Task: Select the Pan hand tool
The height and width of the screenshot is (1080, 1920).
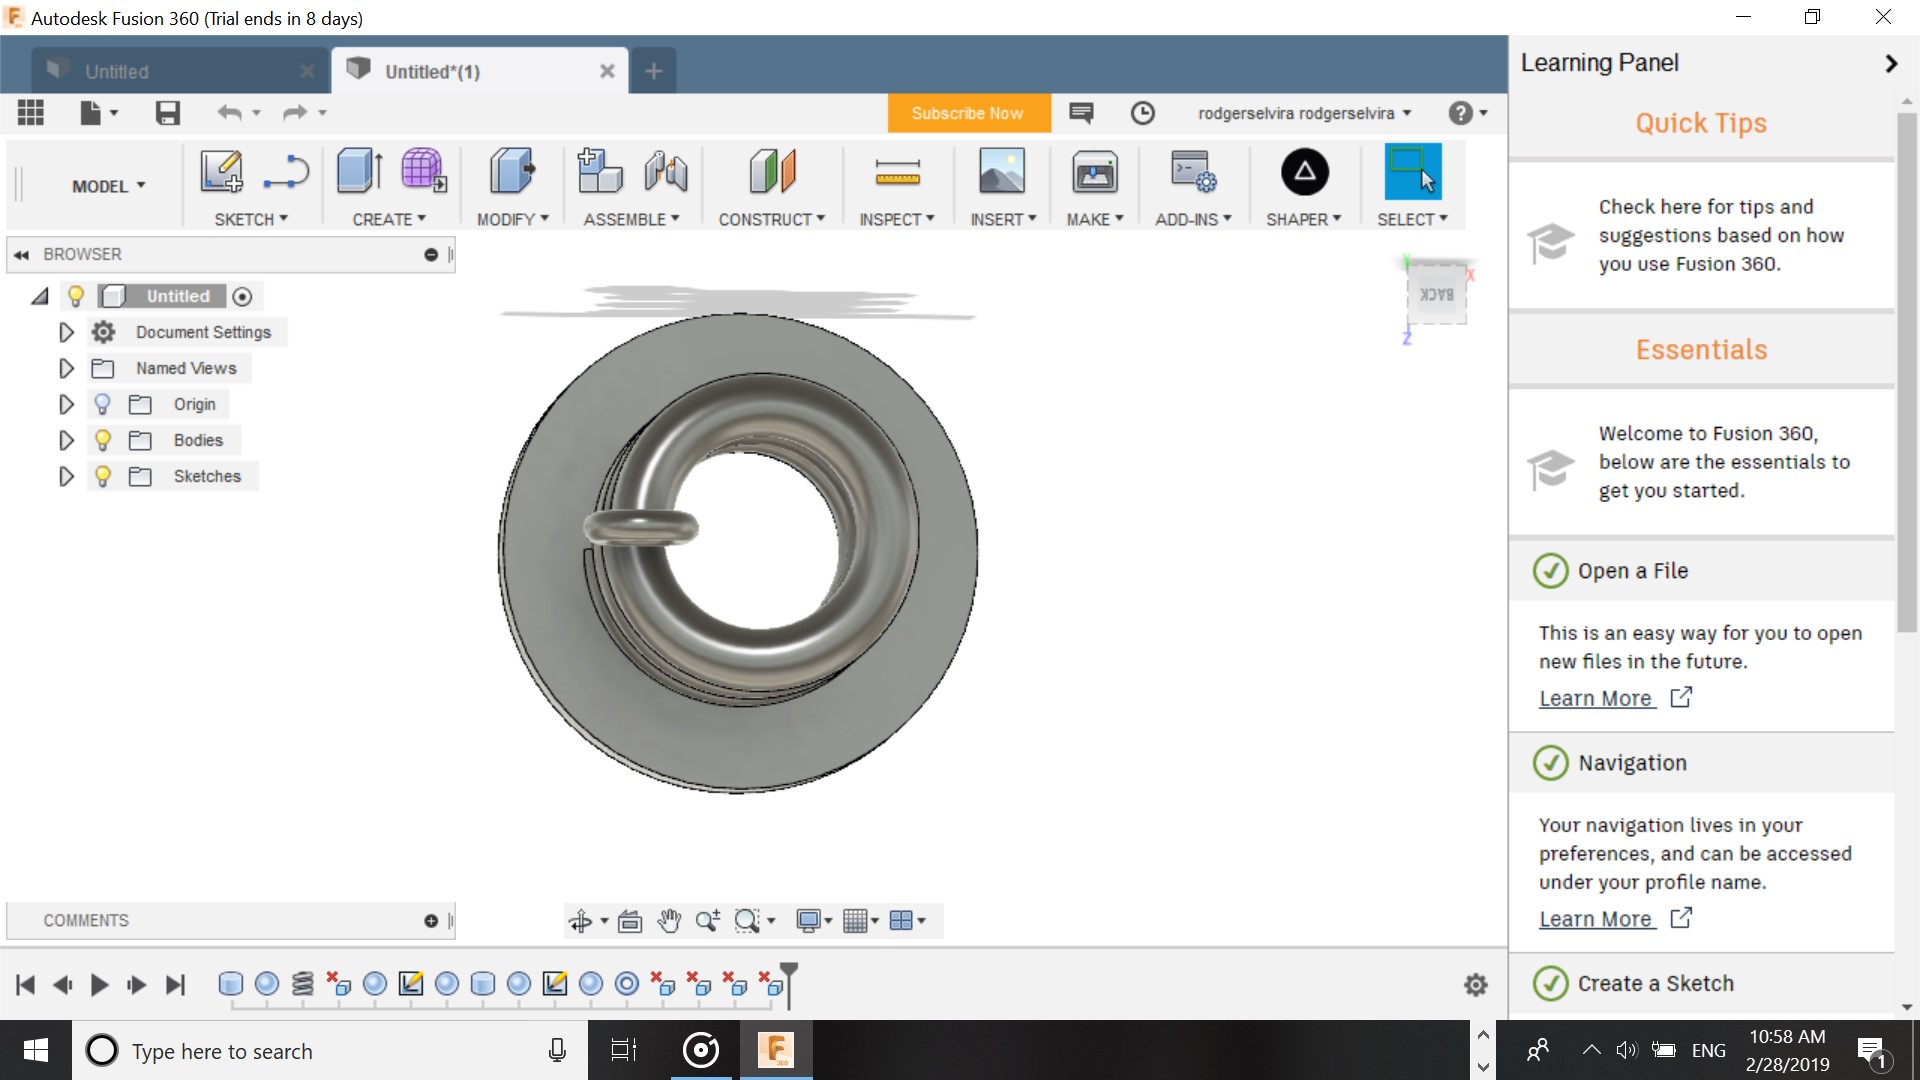Action: (669, 921)
